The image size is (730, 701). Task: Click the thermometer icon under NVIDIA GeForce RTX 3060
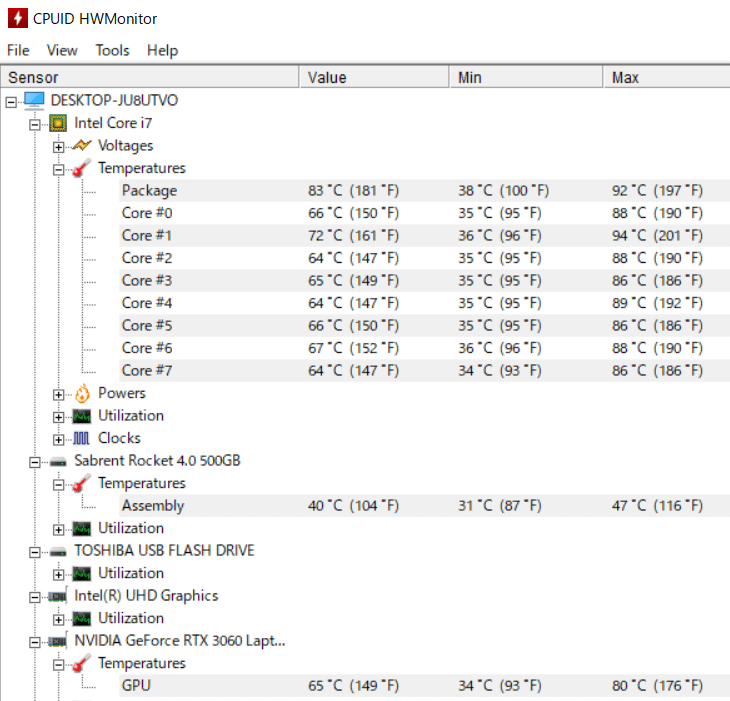tap(81, 663)
